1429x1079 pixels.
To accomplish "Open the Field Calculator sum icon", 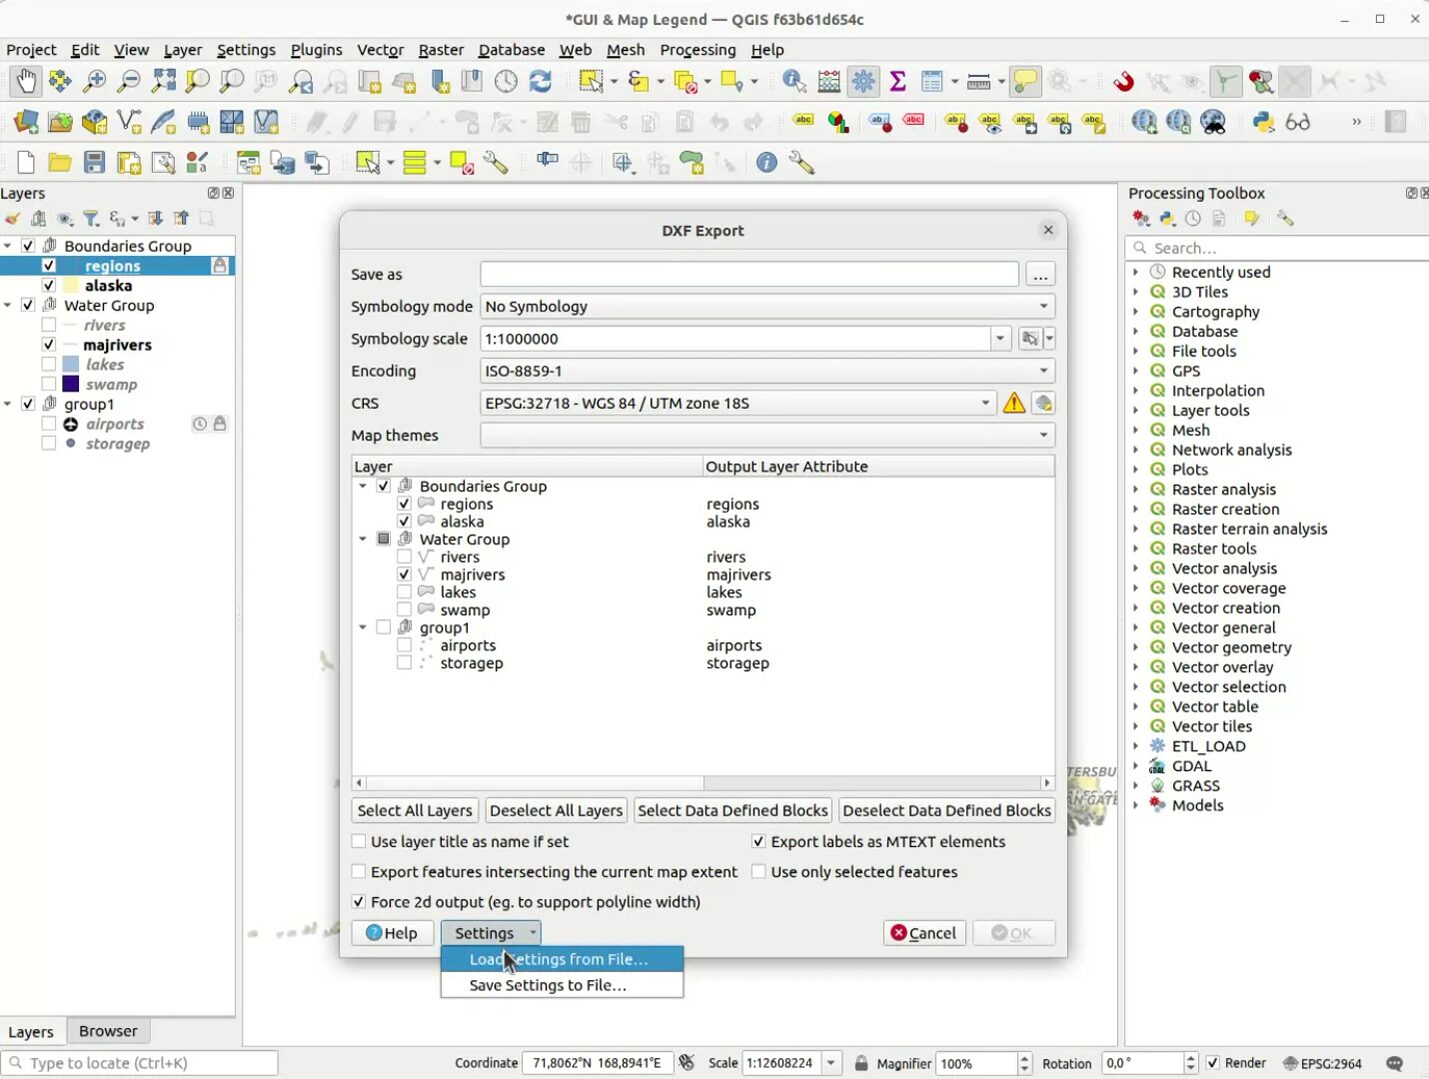I will [x=897, y=81].
